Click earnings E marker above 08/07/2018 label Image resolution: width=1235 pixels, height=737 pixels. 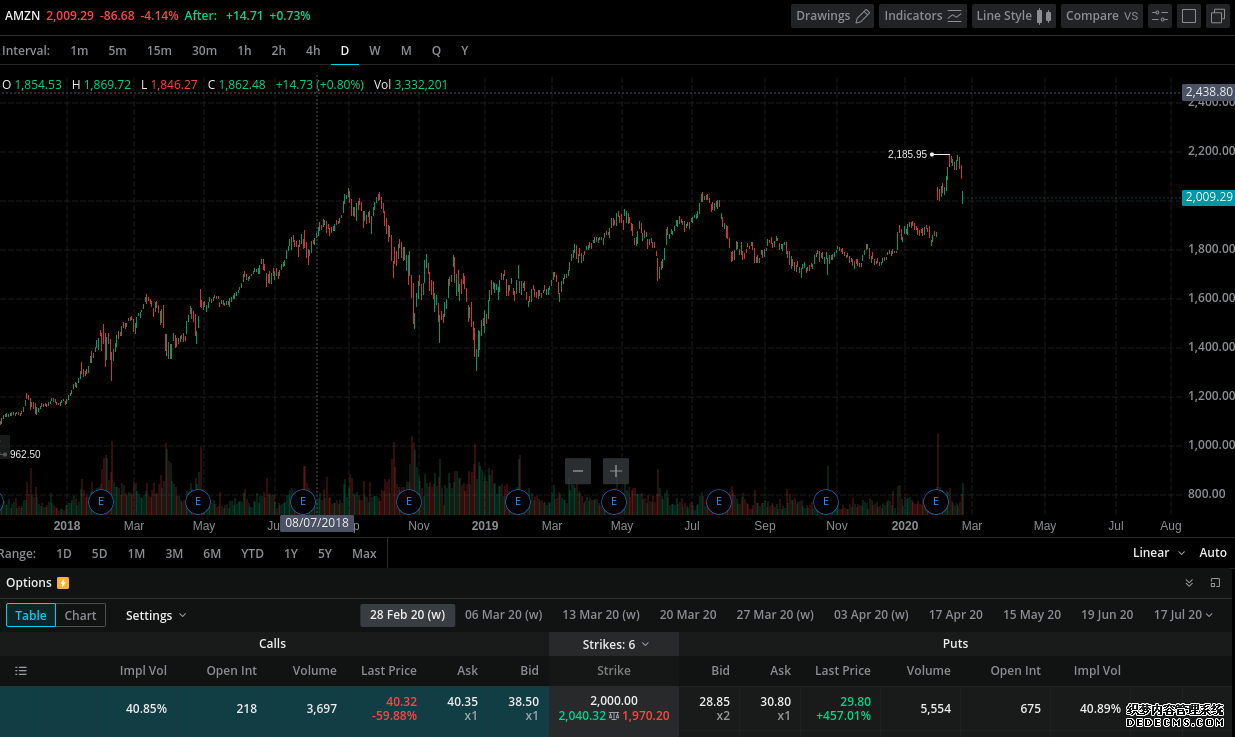[x=303, y=501]
